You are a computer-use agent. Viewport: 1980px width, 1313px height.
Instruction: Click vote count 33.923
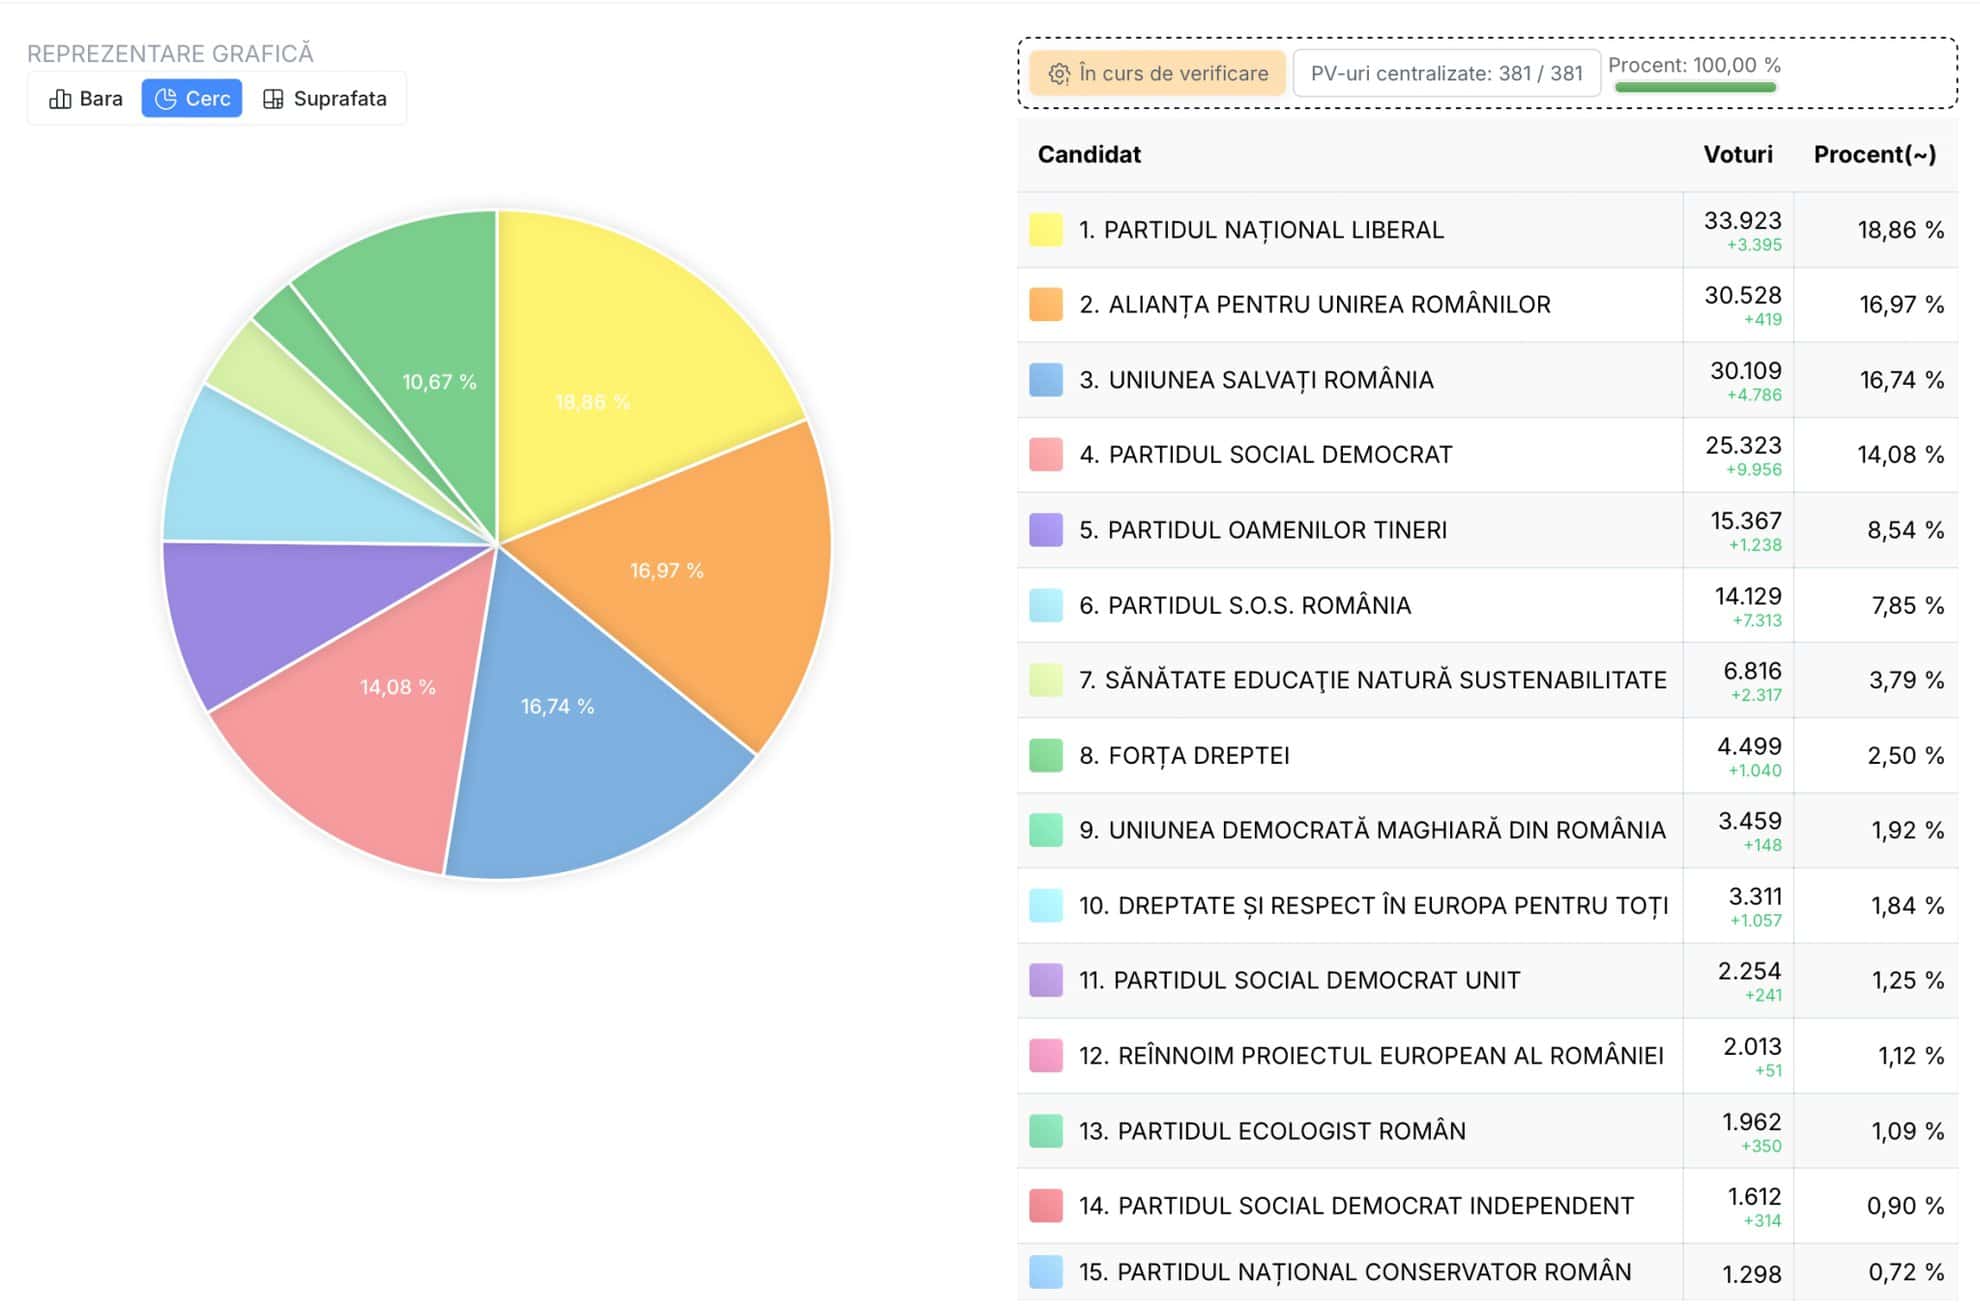(1742, 221)
